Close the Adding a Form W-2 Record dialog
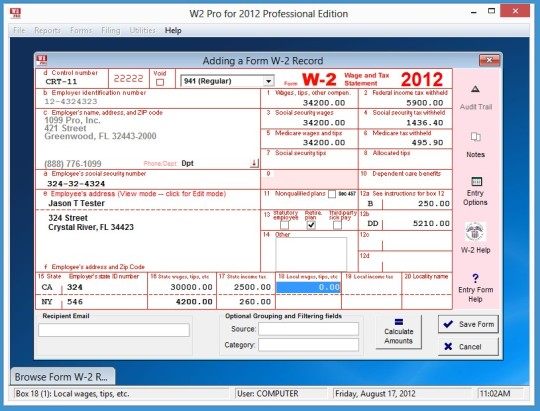The image size is (540, 411). [x=489, y=60]
